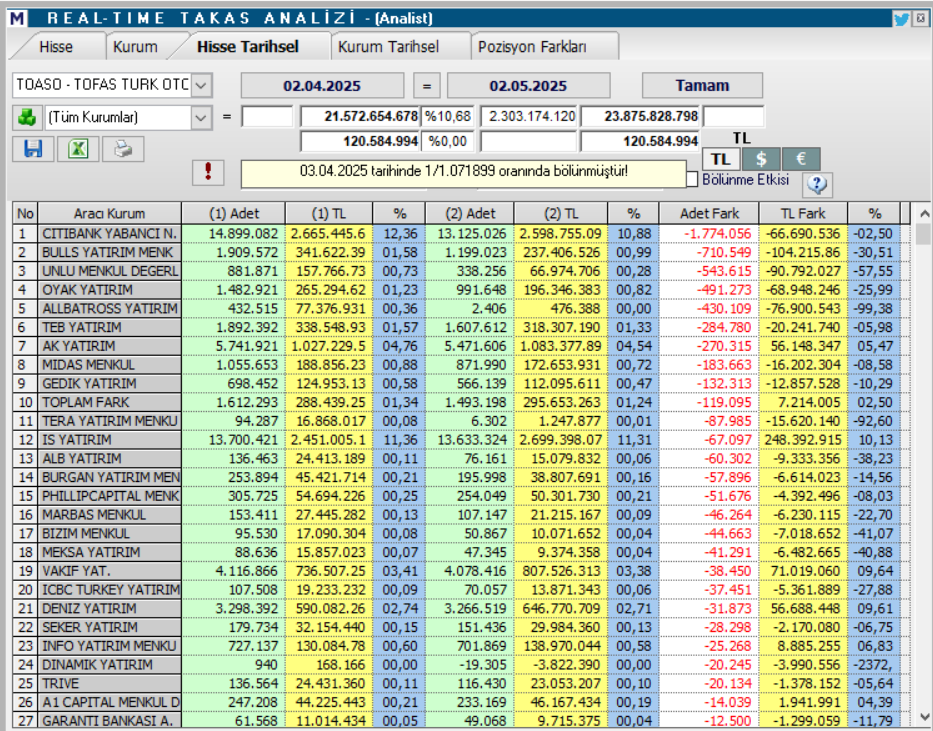Image resolution: width=933 pixels, height=731 pixels.
Task: Select GARANTI BANKASI A. row
Action: click(x=462, y=720)
